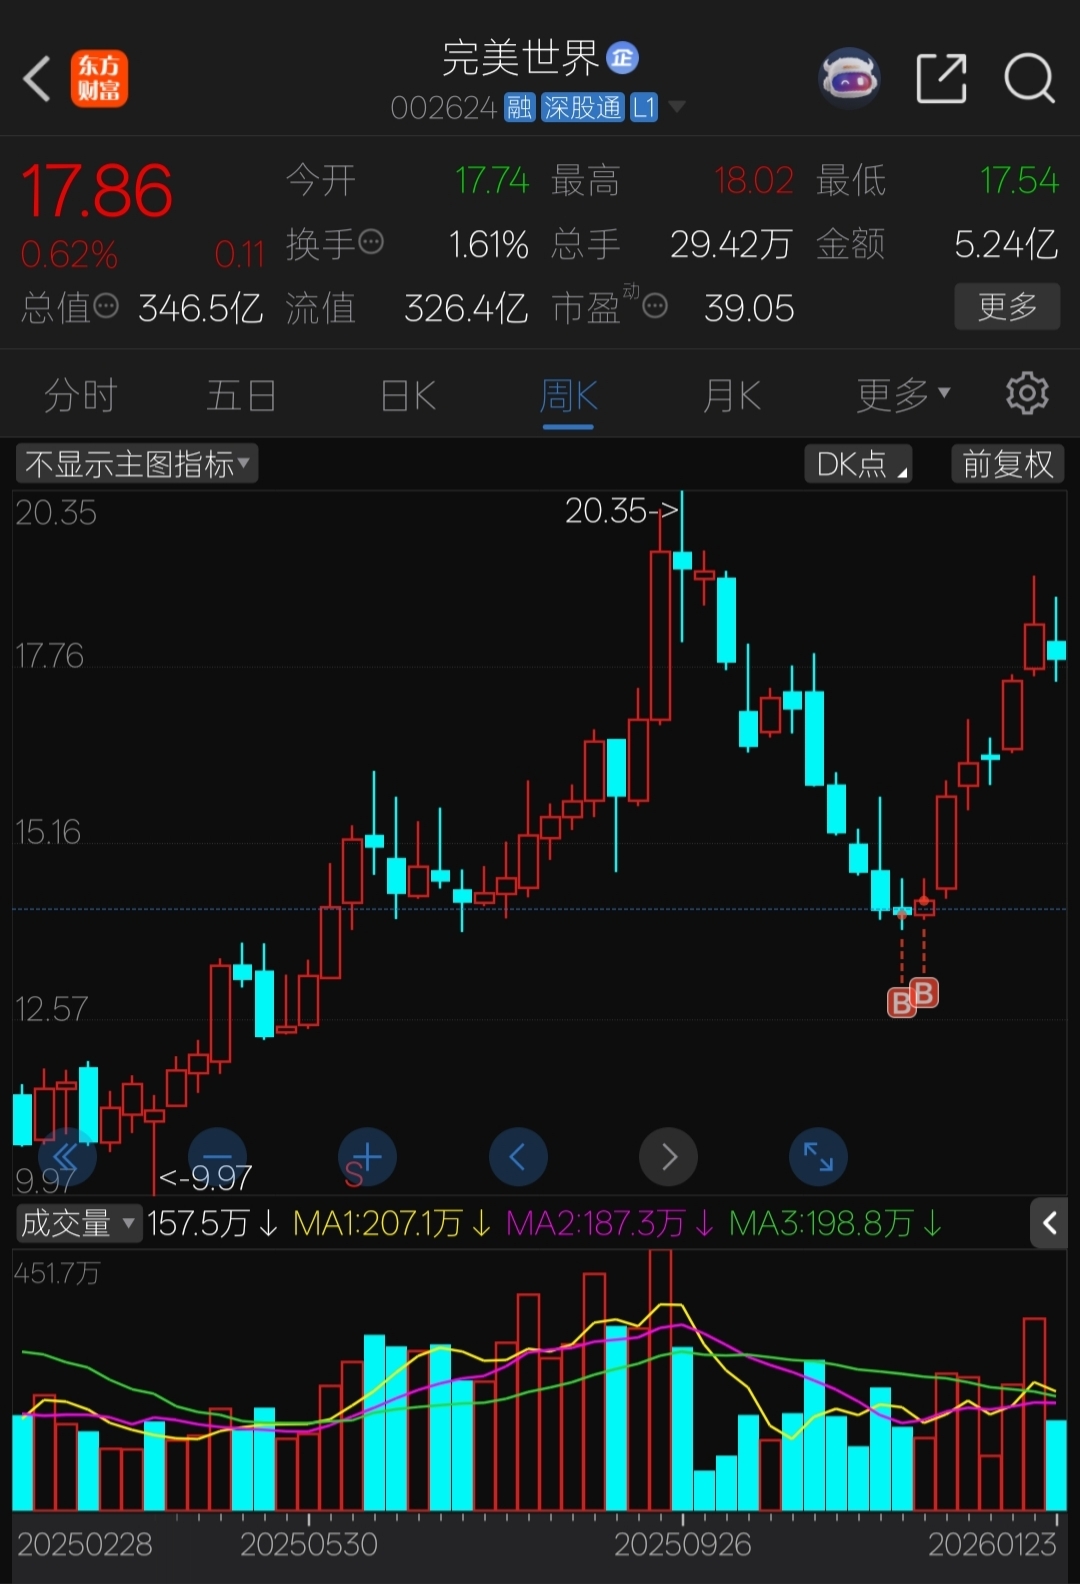Tap the 东方财富 logo icon
1080x1584 pixels.
99,78
